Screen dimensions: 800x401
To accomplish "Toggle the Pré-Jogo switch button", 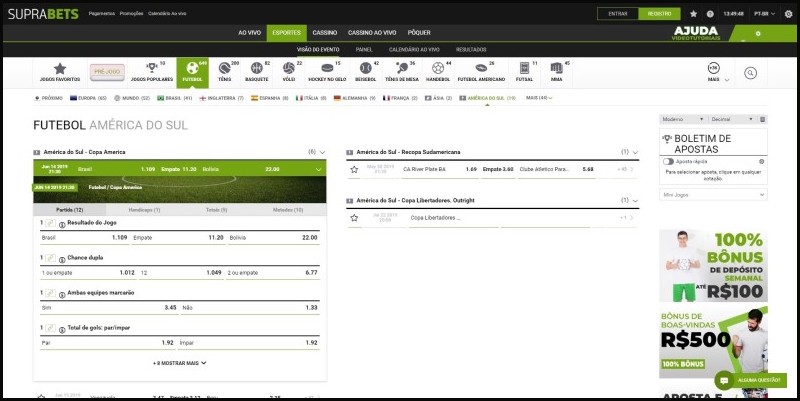I will pyautogui.click(x=107, y=72).
